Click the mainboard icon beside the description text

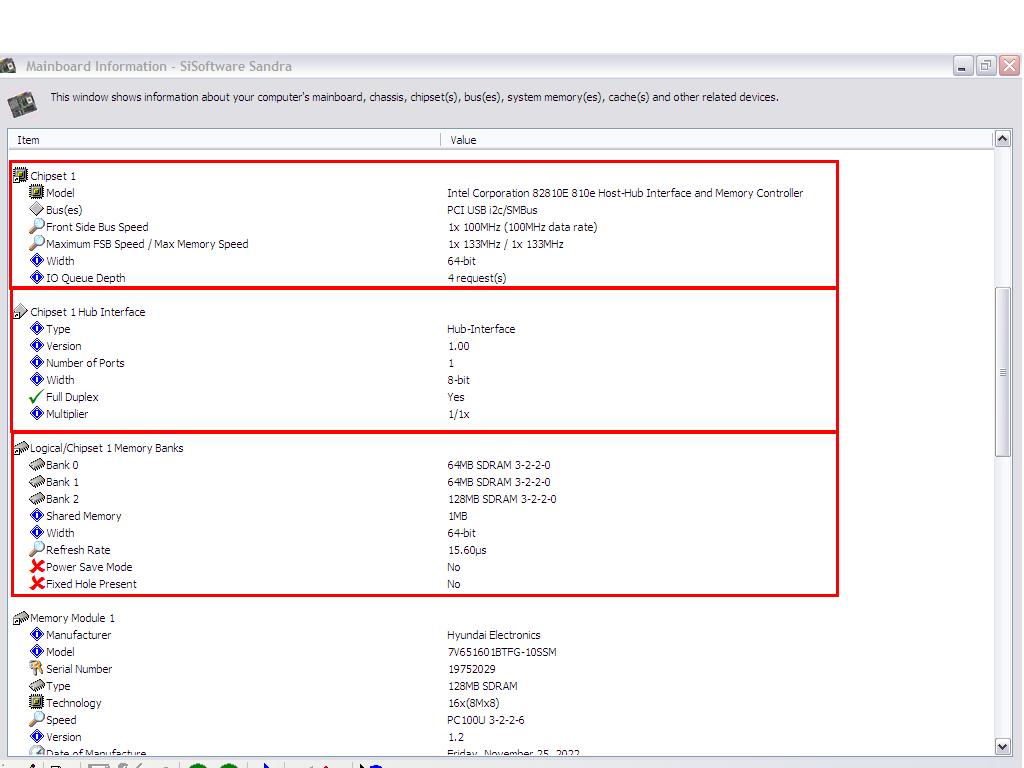point(23,103)
